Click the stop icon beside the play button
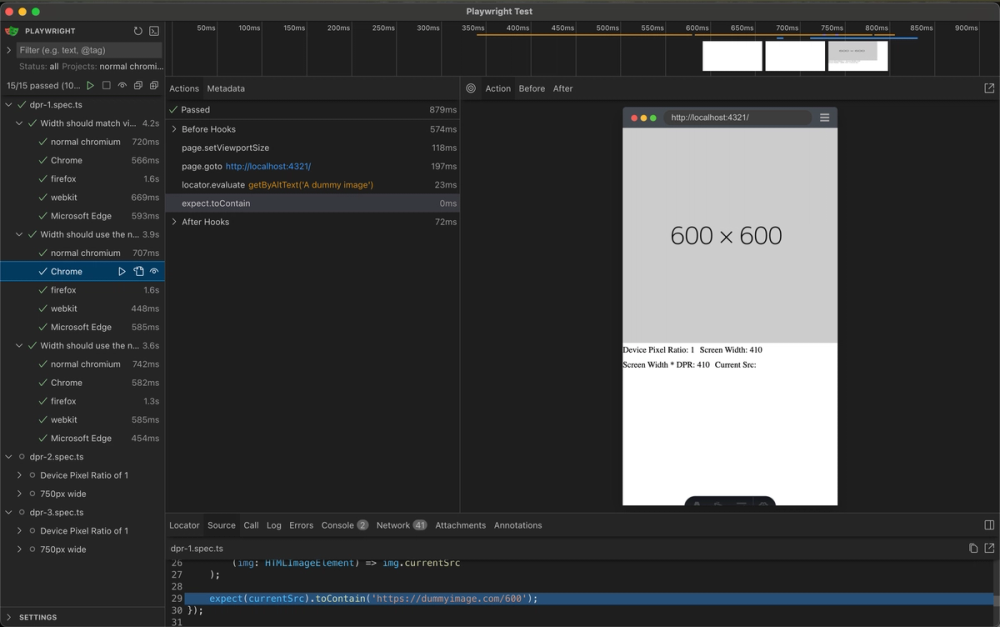Image resolution: width=1000 pixels, height=627 pixels. point(105,85)
